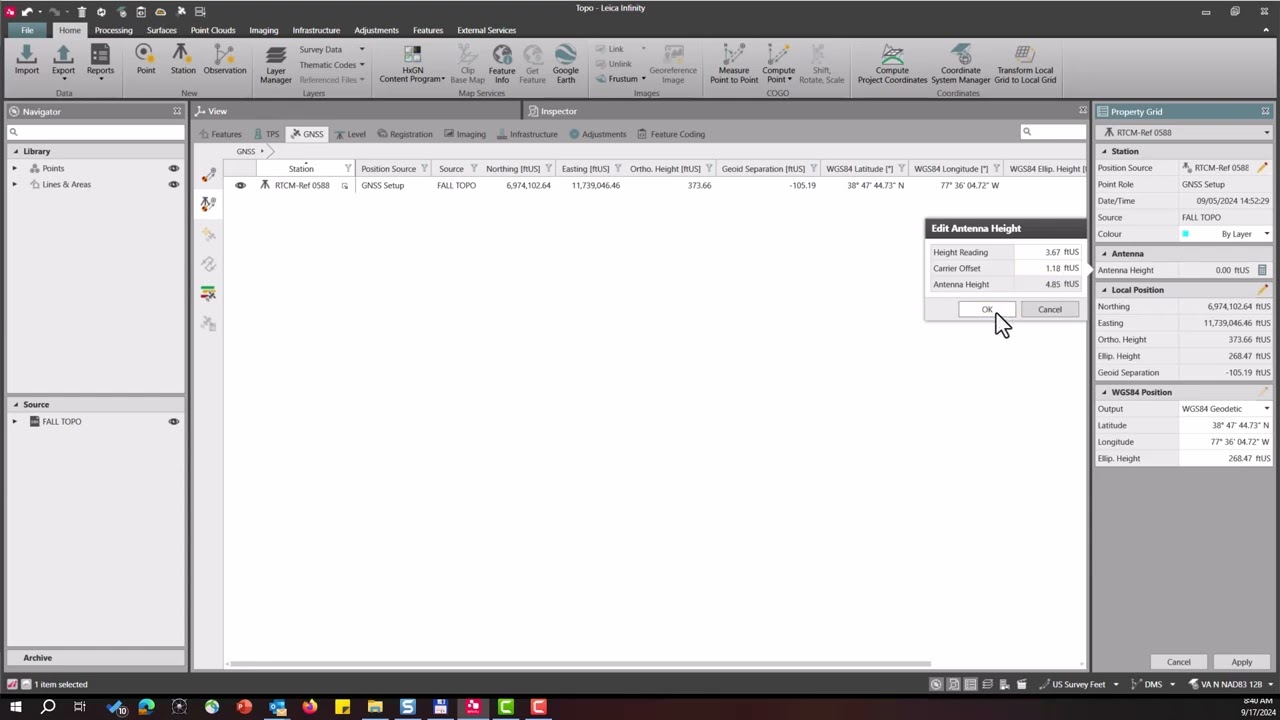The width and height of the screenshot is (1280, 720).
Task: Click the pencil icon beside Position Source
Action: (x=1263, y=168)
